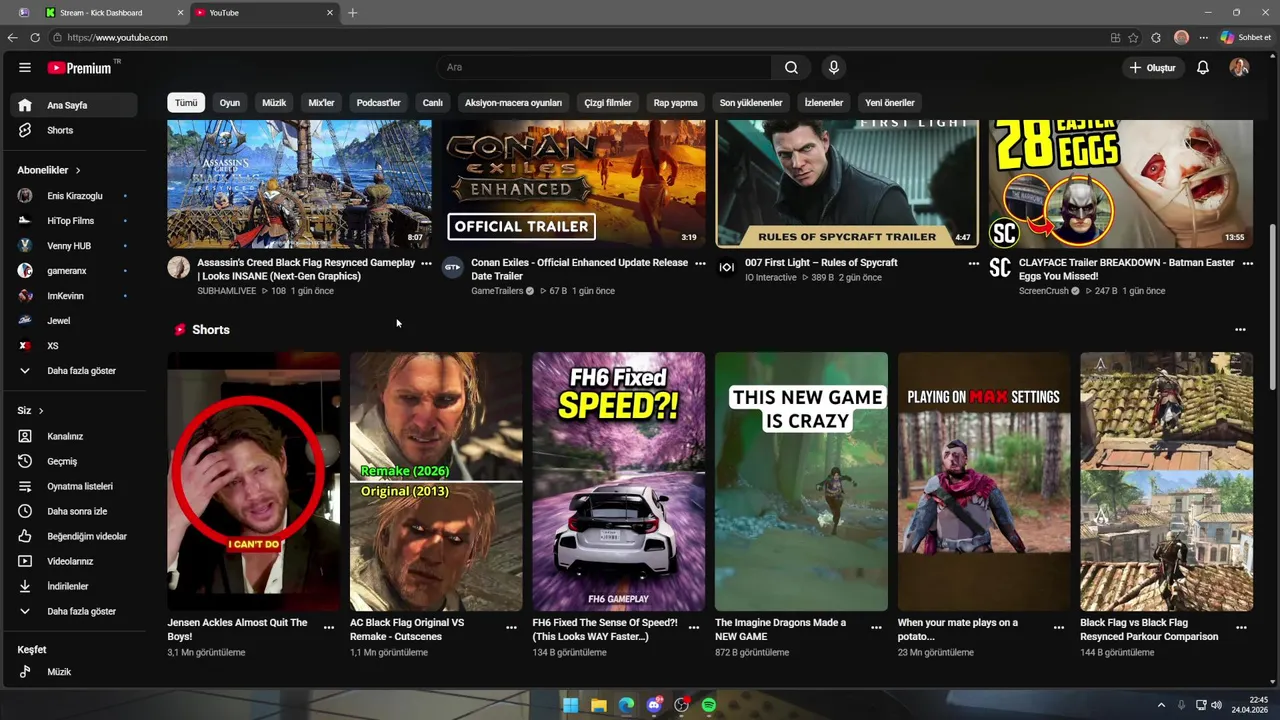Open HiTop Films channel
Image resolution: width=1280 pixels, height=720 pixels.
pyautogui.click(x=73, y=221)
